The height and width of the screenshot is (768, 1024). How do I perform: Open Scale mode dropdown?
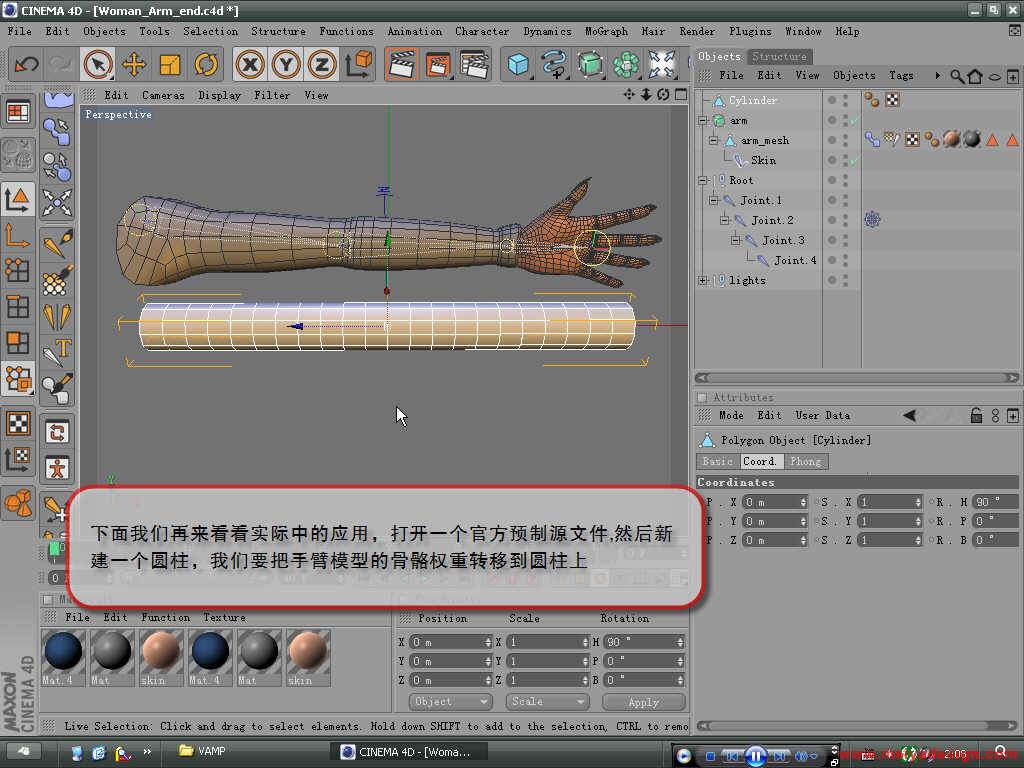click(547, 701)
